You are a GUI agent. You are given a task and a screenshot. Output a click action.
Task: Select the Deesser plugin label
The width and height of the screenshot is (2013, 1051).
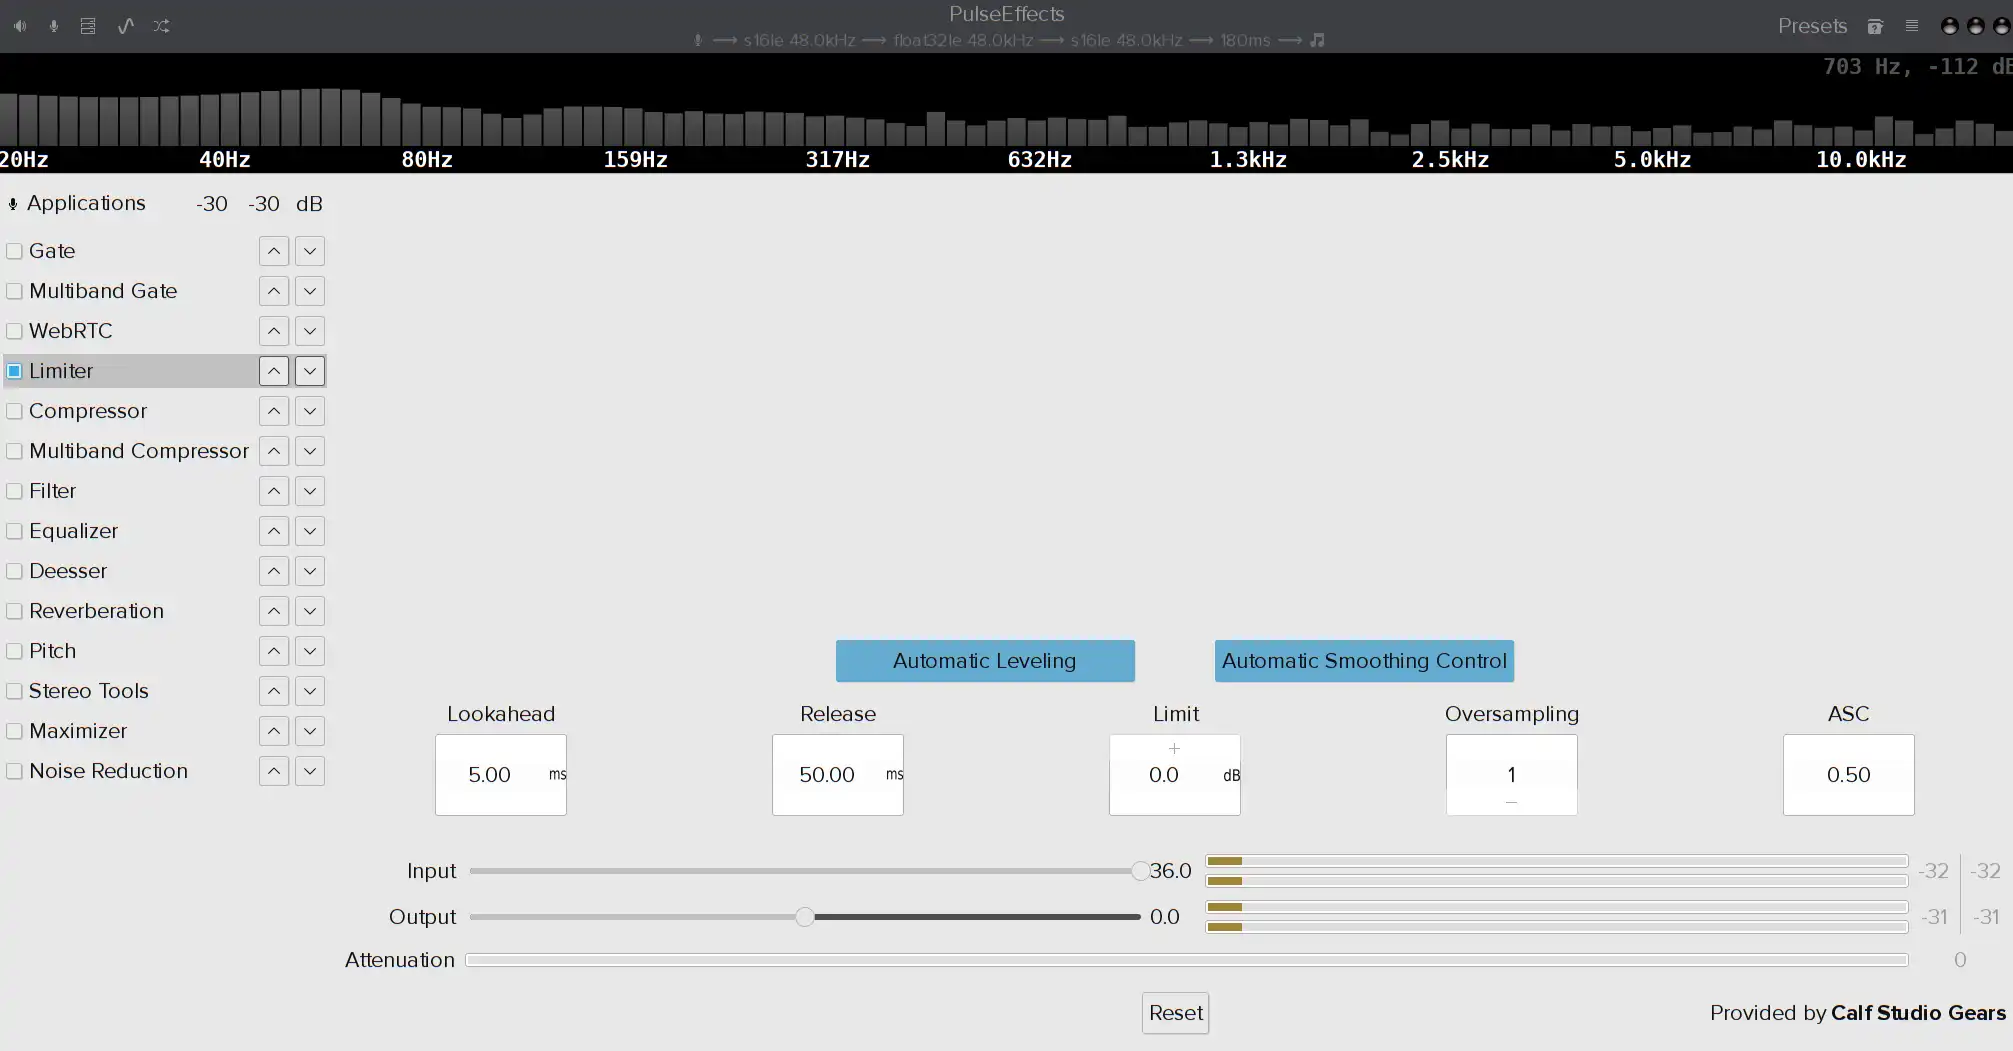pyautogui.click(x=68, y=571)
